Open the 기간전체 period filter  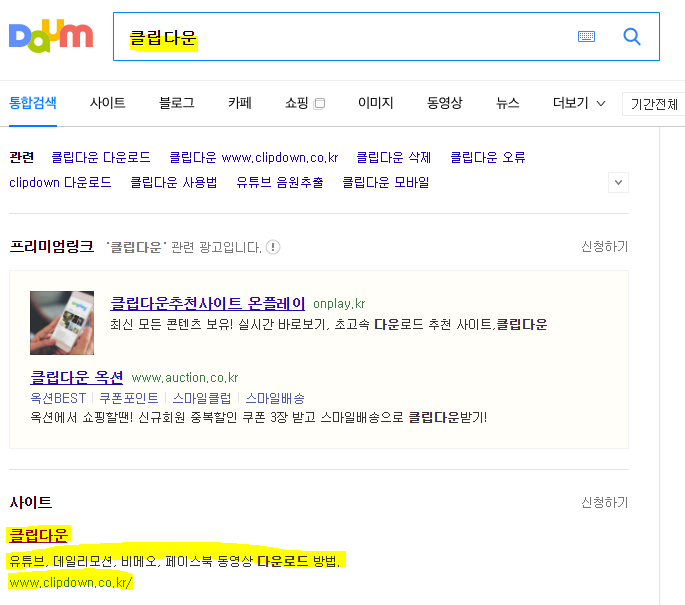point(654,104)
